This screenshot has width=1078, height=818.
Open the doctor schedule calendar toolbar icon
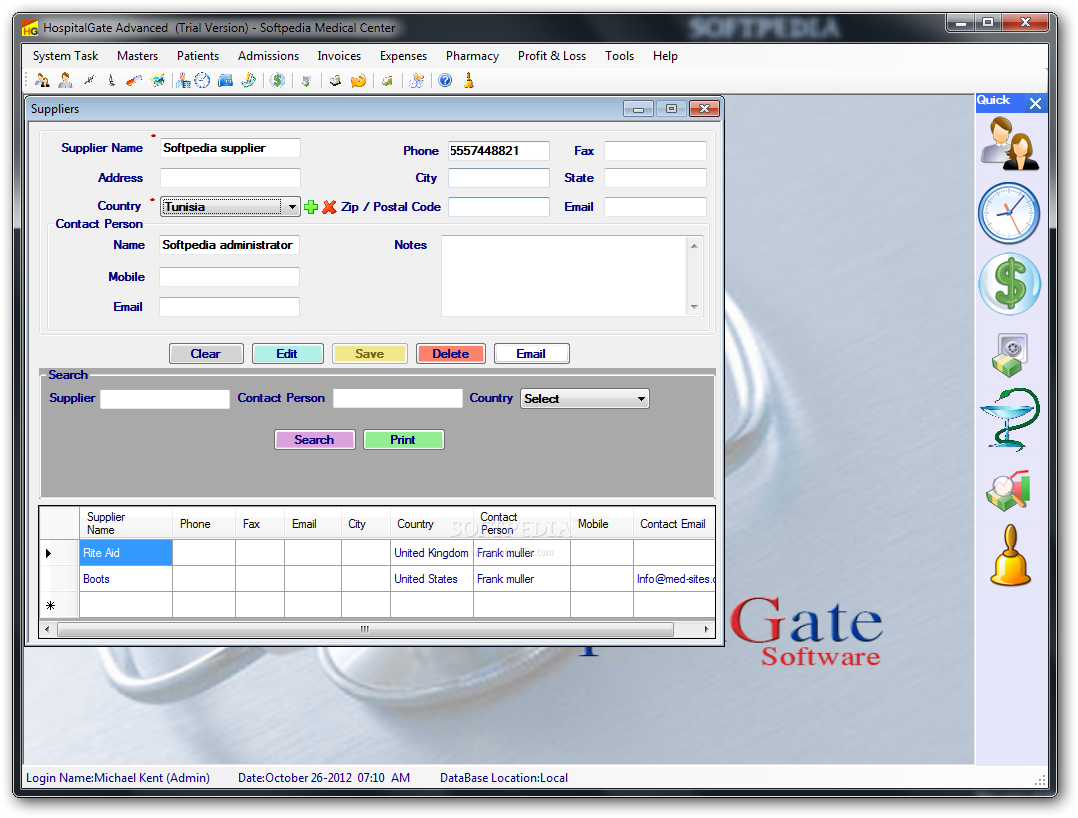[183, 80]
